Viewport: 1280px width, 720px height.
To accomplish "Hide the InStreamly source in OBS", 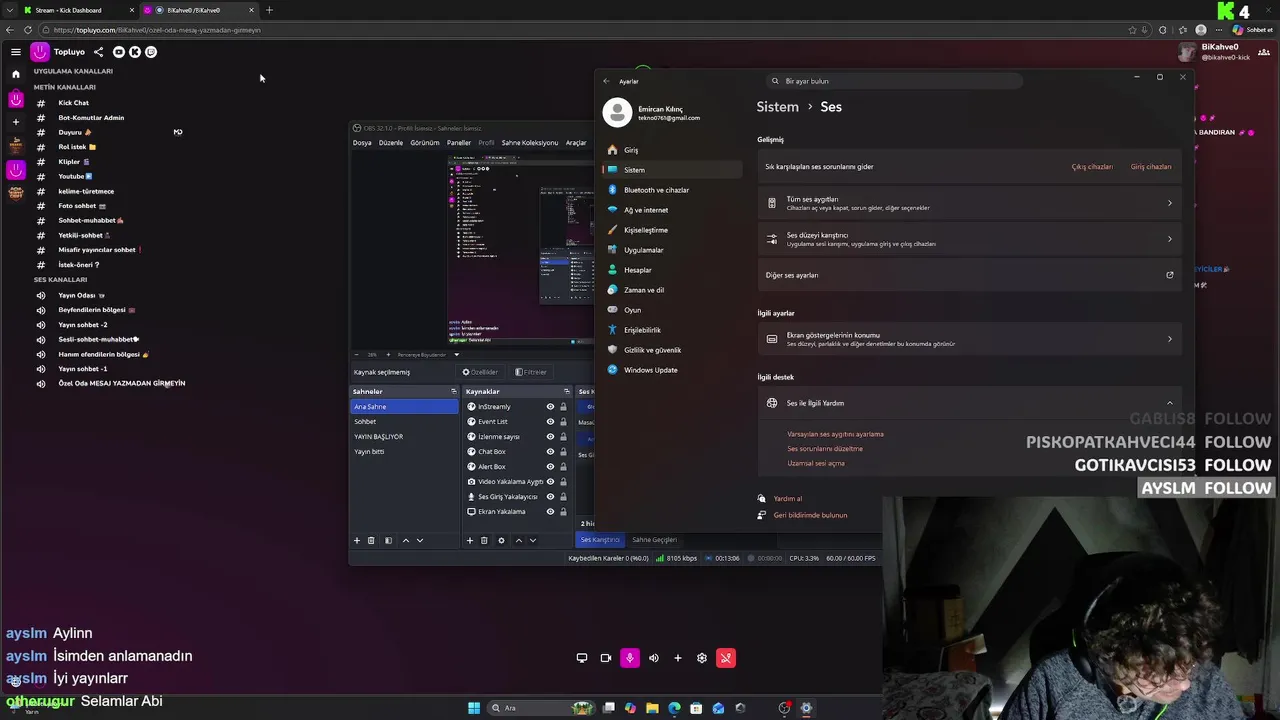I will 550,407.
